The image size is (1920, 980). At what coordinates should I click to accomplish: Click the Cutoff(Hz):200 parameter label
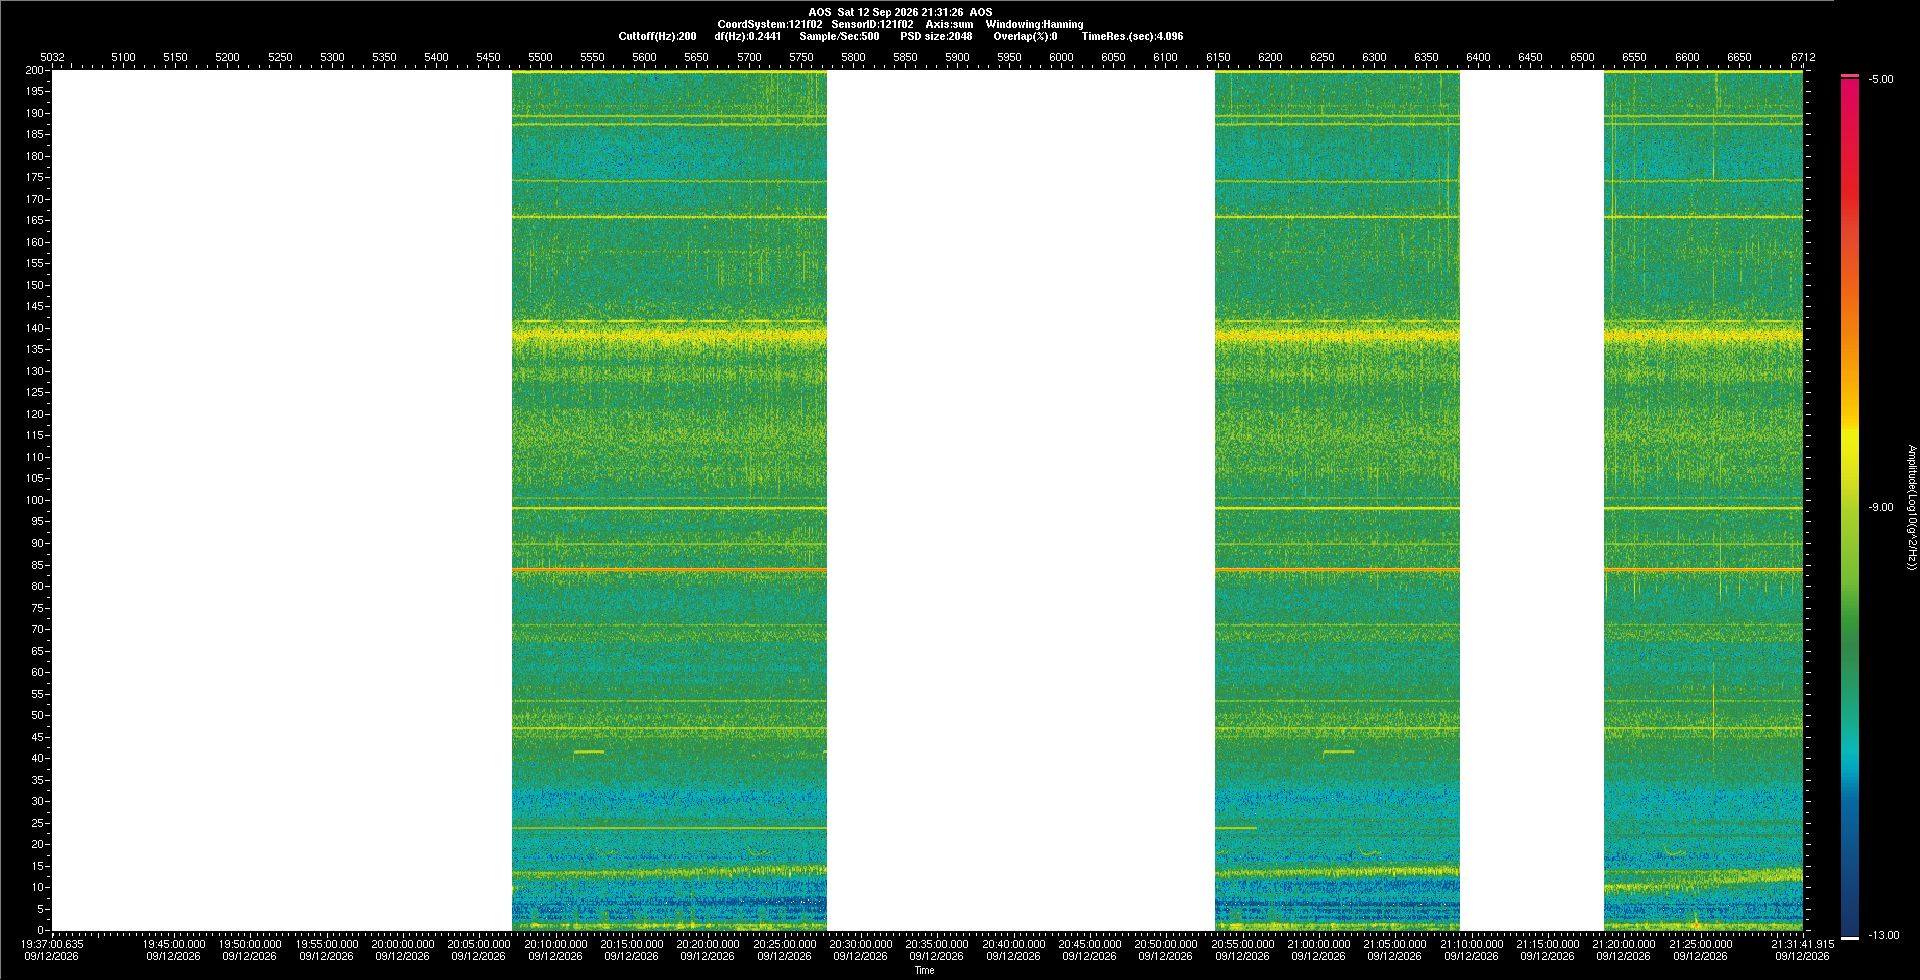point(657,36)
